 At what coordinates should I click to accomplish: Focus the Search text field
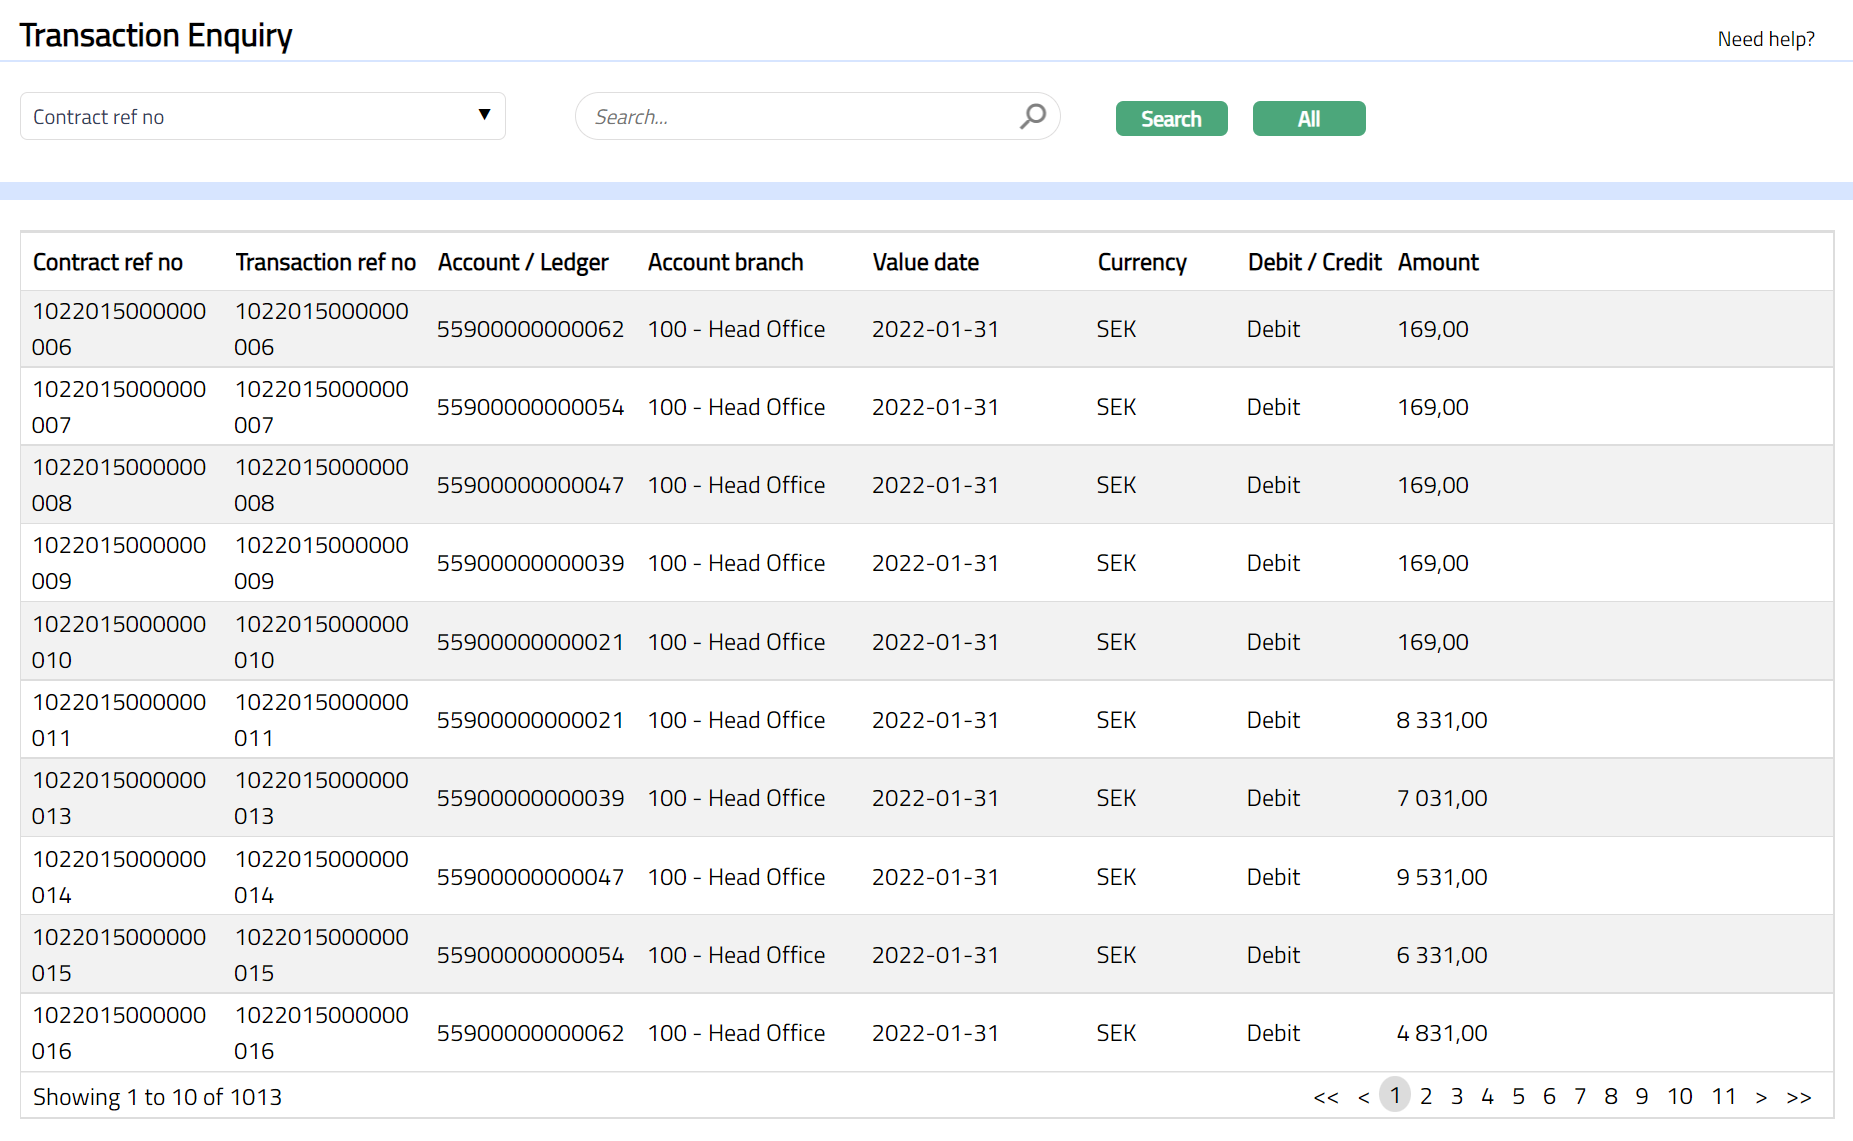point(800,117)
